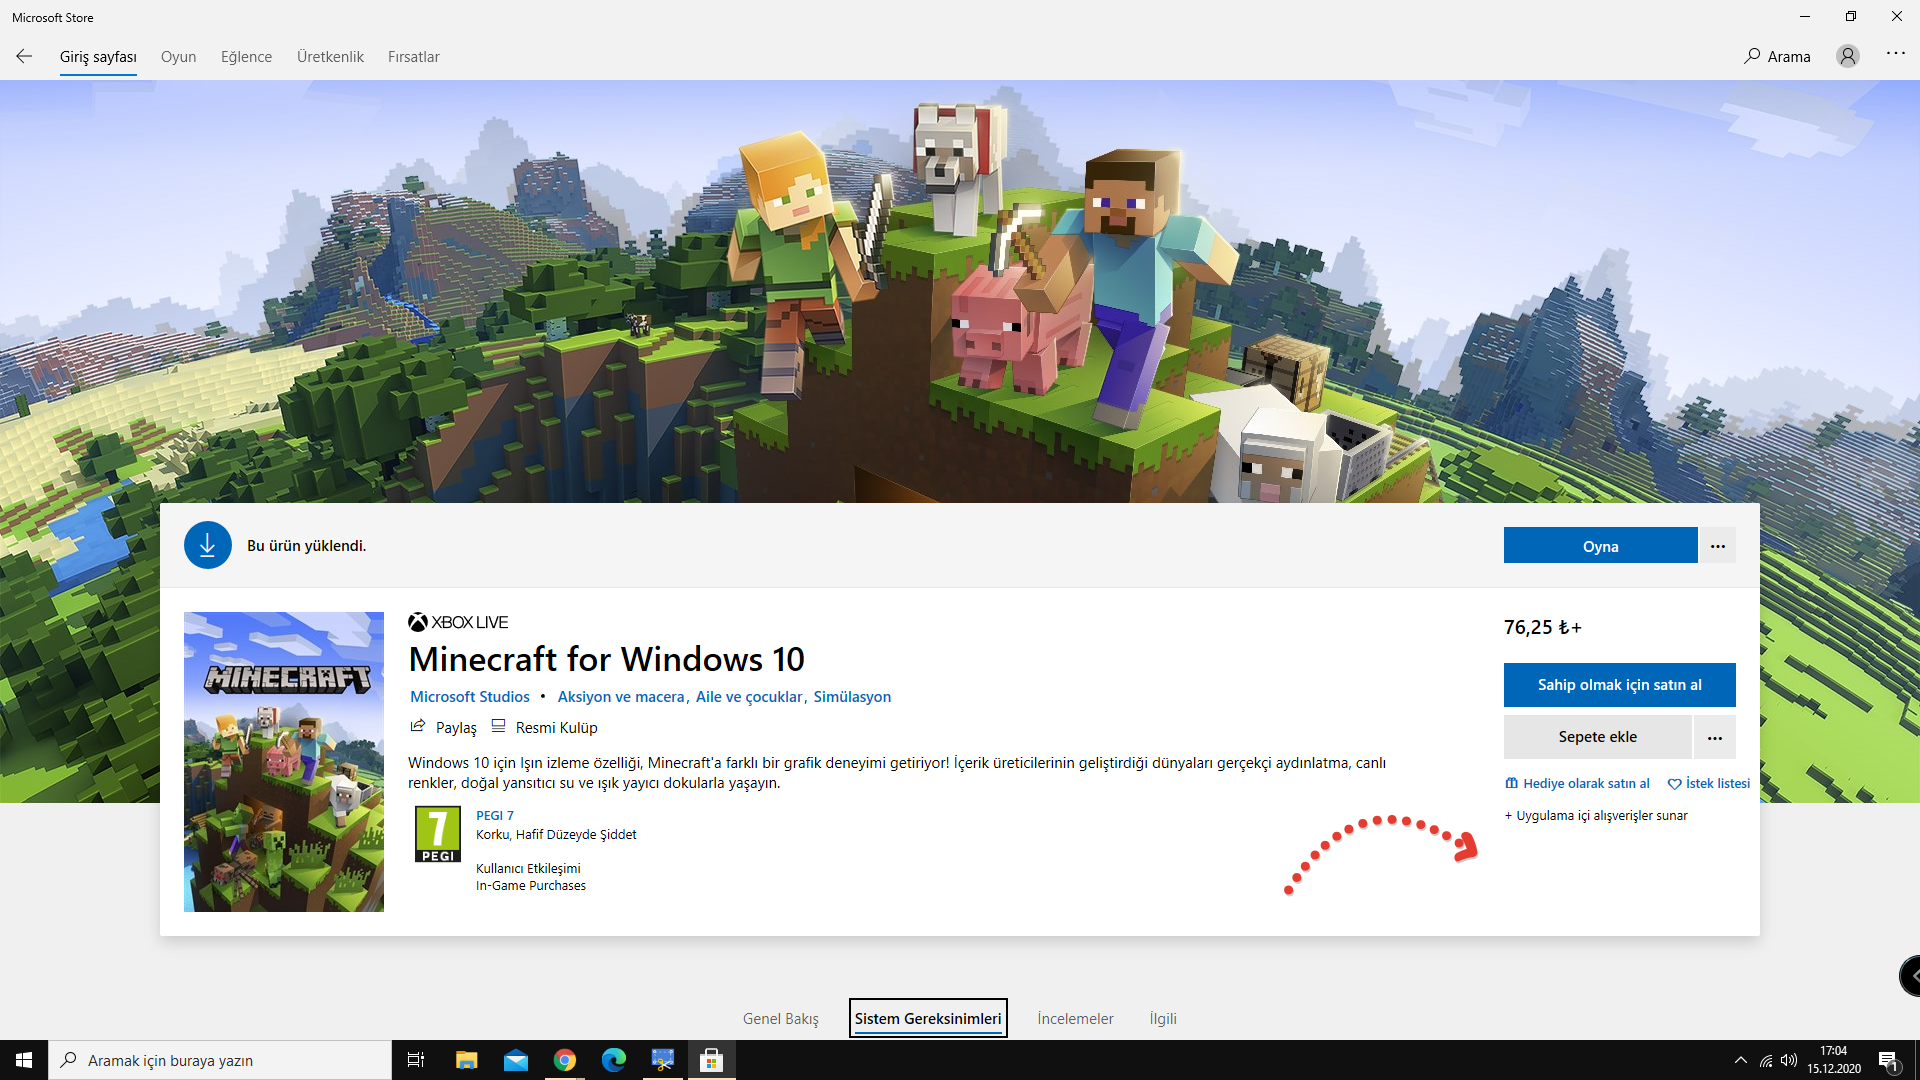Click the black side arrow at the right edge
1920x1080 pixels.
click(1911, 976)
